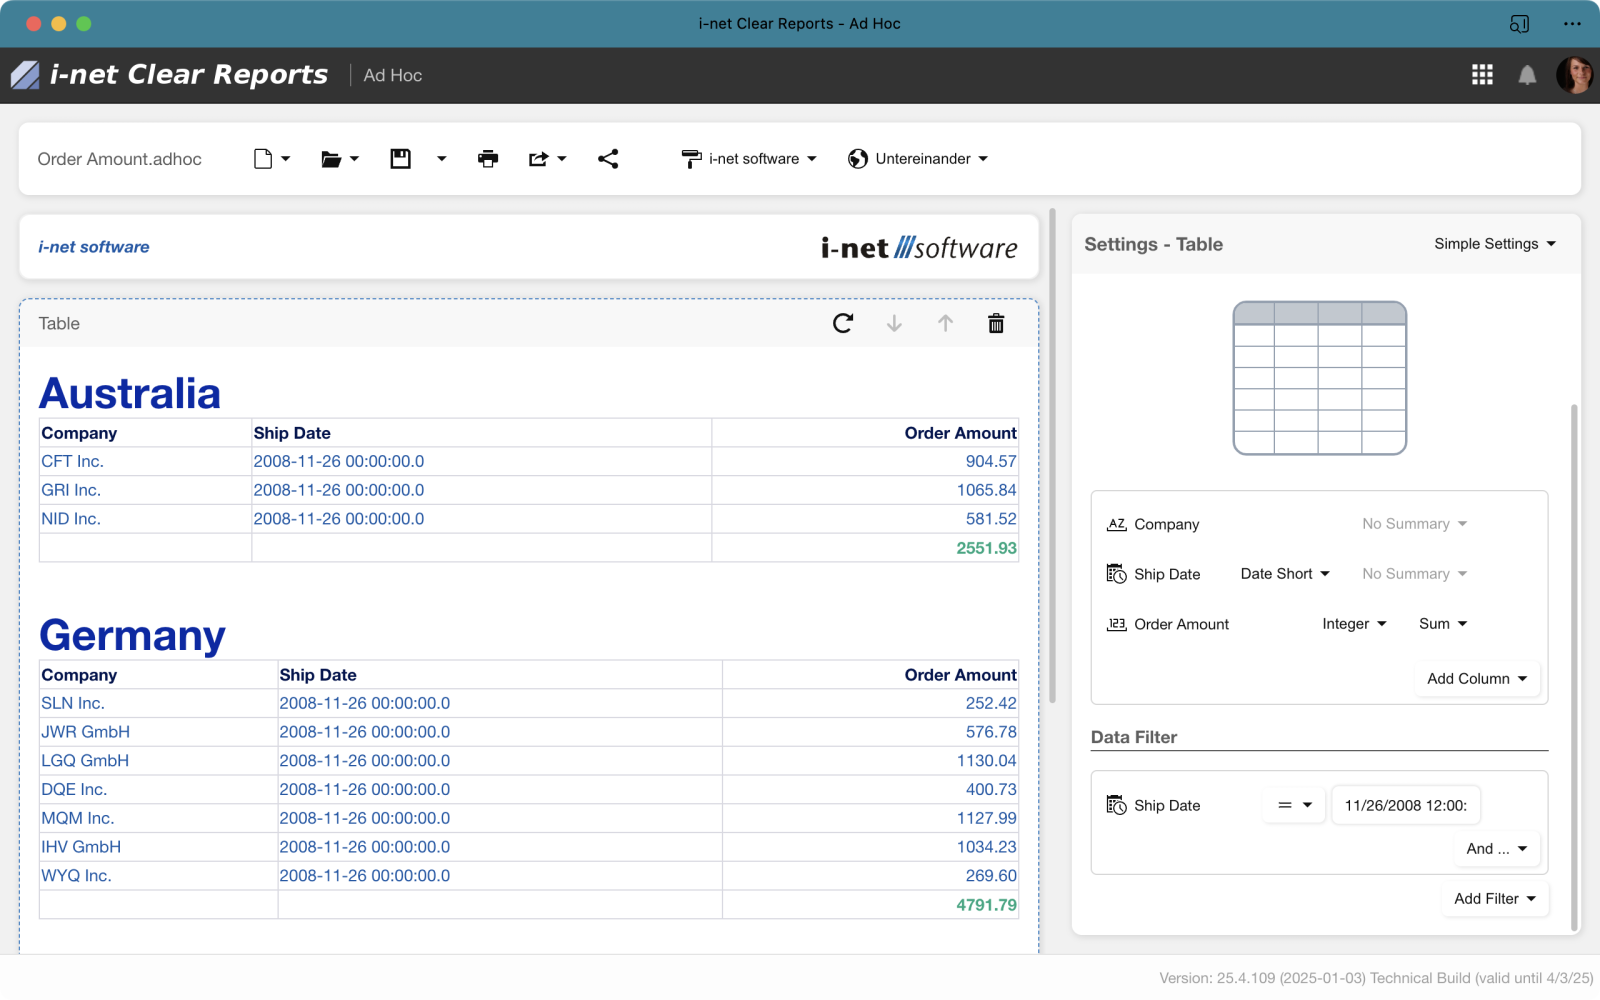Open the Sum aggregation dropdown for Order Amount
Screen dimensions: 1600x1000
click(x=1442, y=623)
